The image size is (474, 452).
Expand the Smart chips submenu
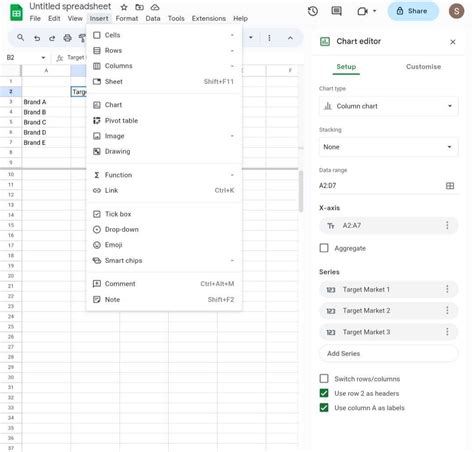pos(164,260)
